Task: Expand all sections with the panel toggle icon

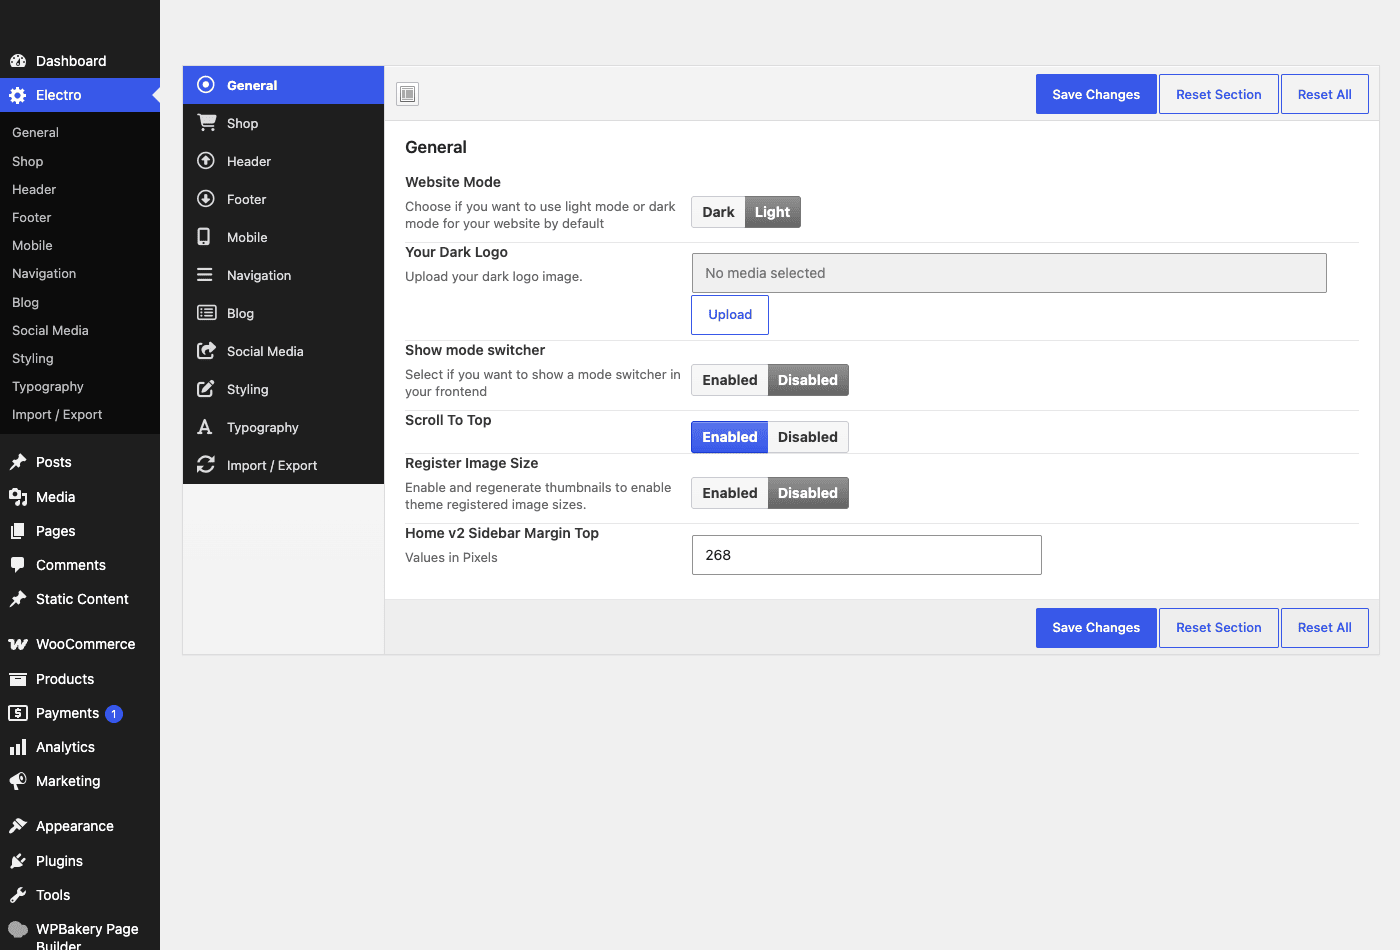Action: 407,94
